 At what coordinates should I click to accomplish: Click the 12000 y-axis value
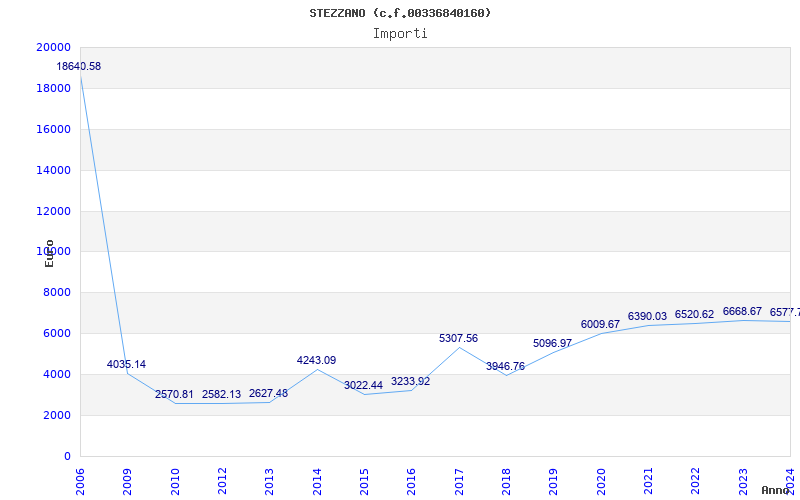pyautogui.click(x=54, y=211)
